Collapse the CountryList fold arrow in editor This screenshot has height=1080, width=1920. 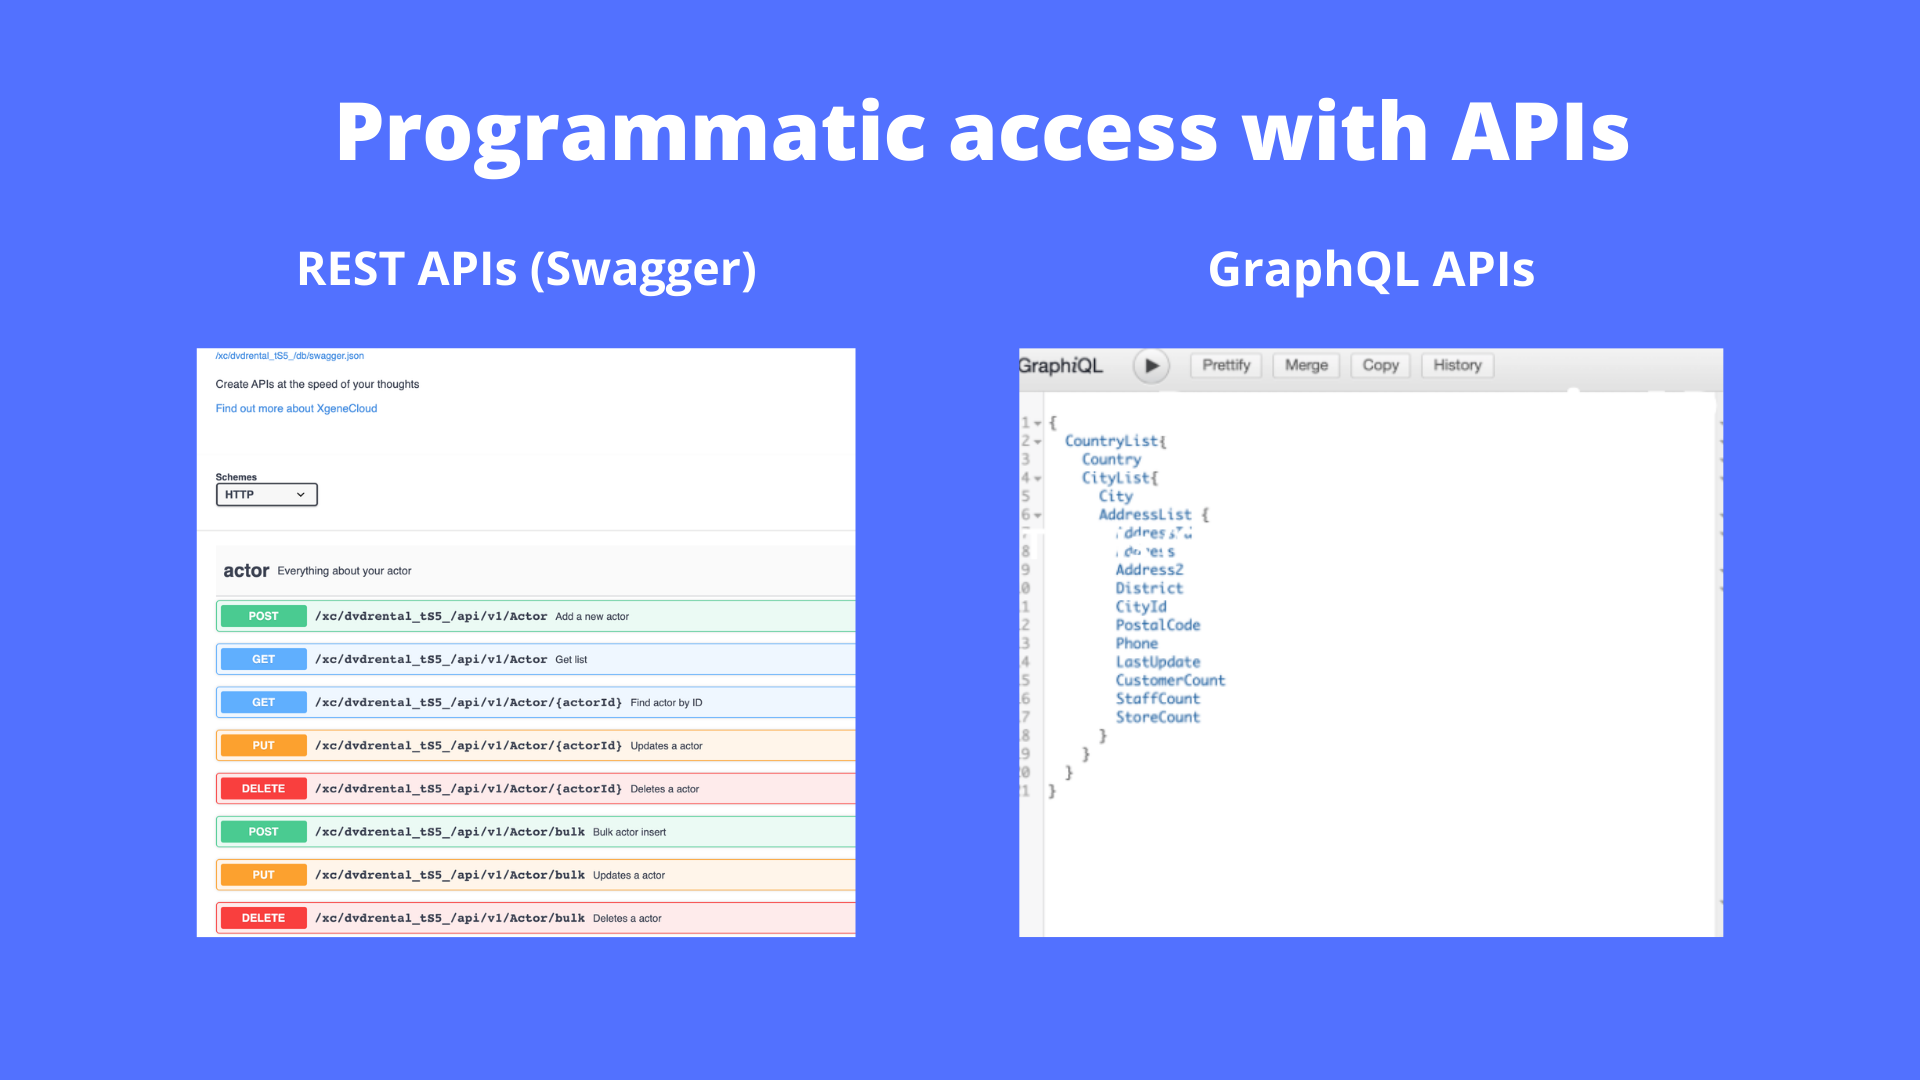point(1038,442)
